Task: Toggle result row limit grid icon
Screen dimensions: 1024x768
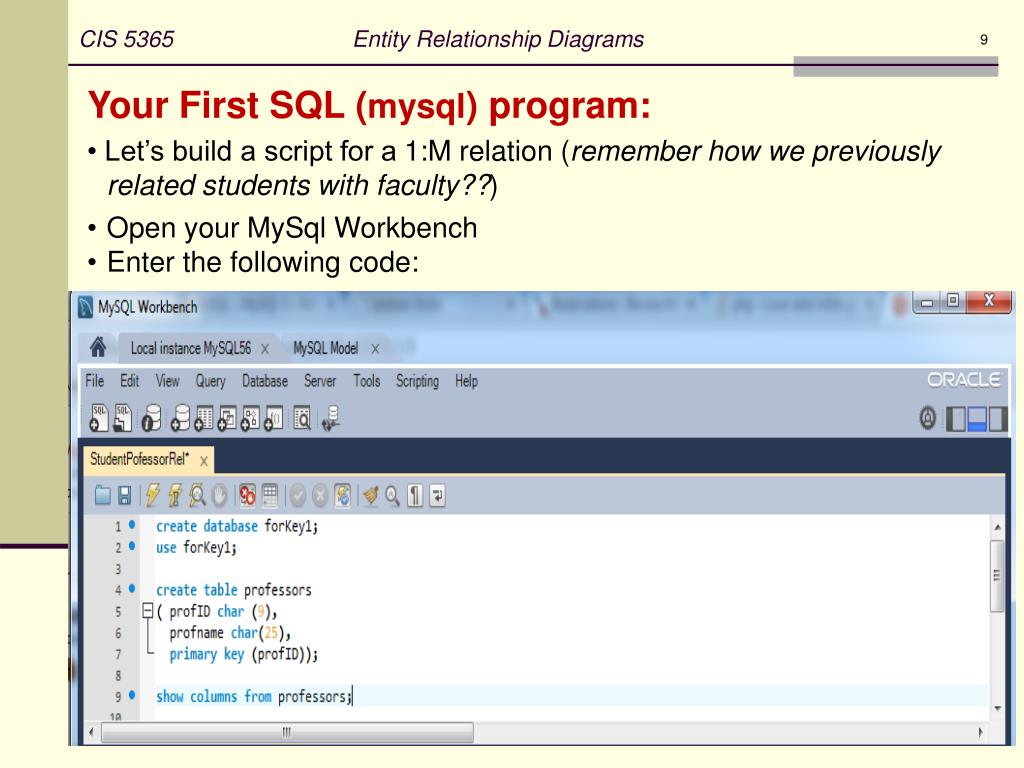Action: point(270,496)
